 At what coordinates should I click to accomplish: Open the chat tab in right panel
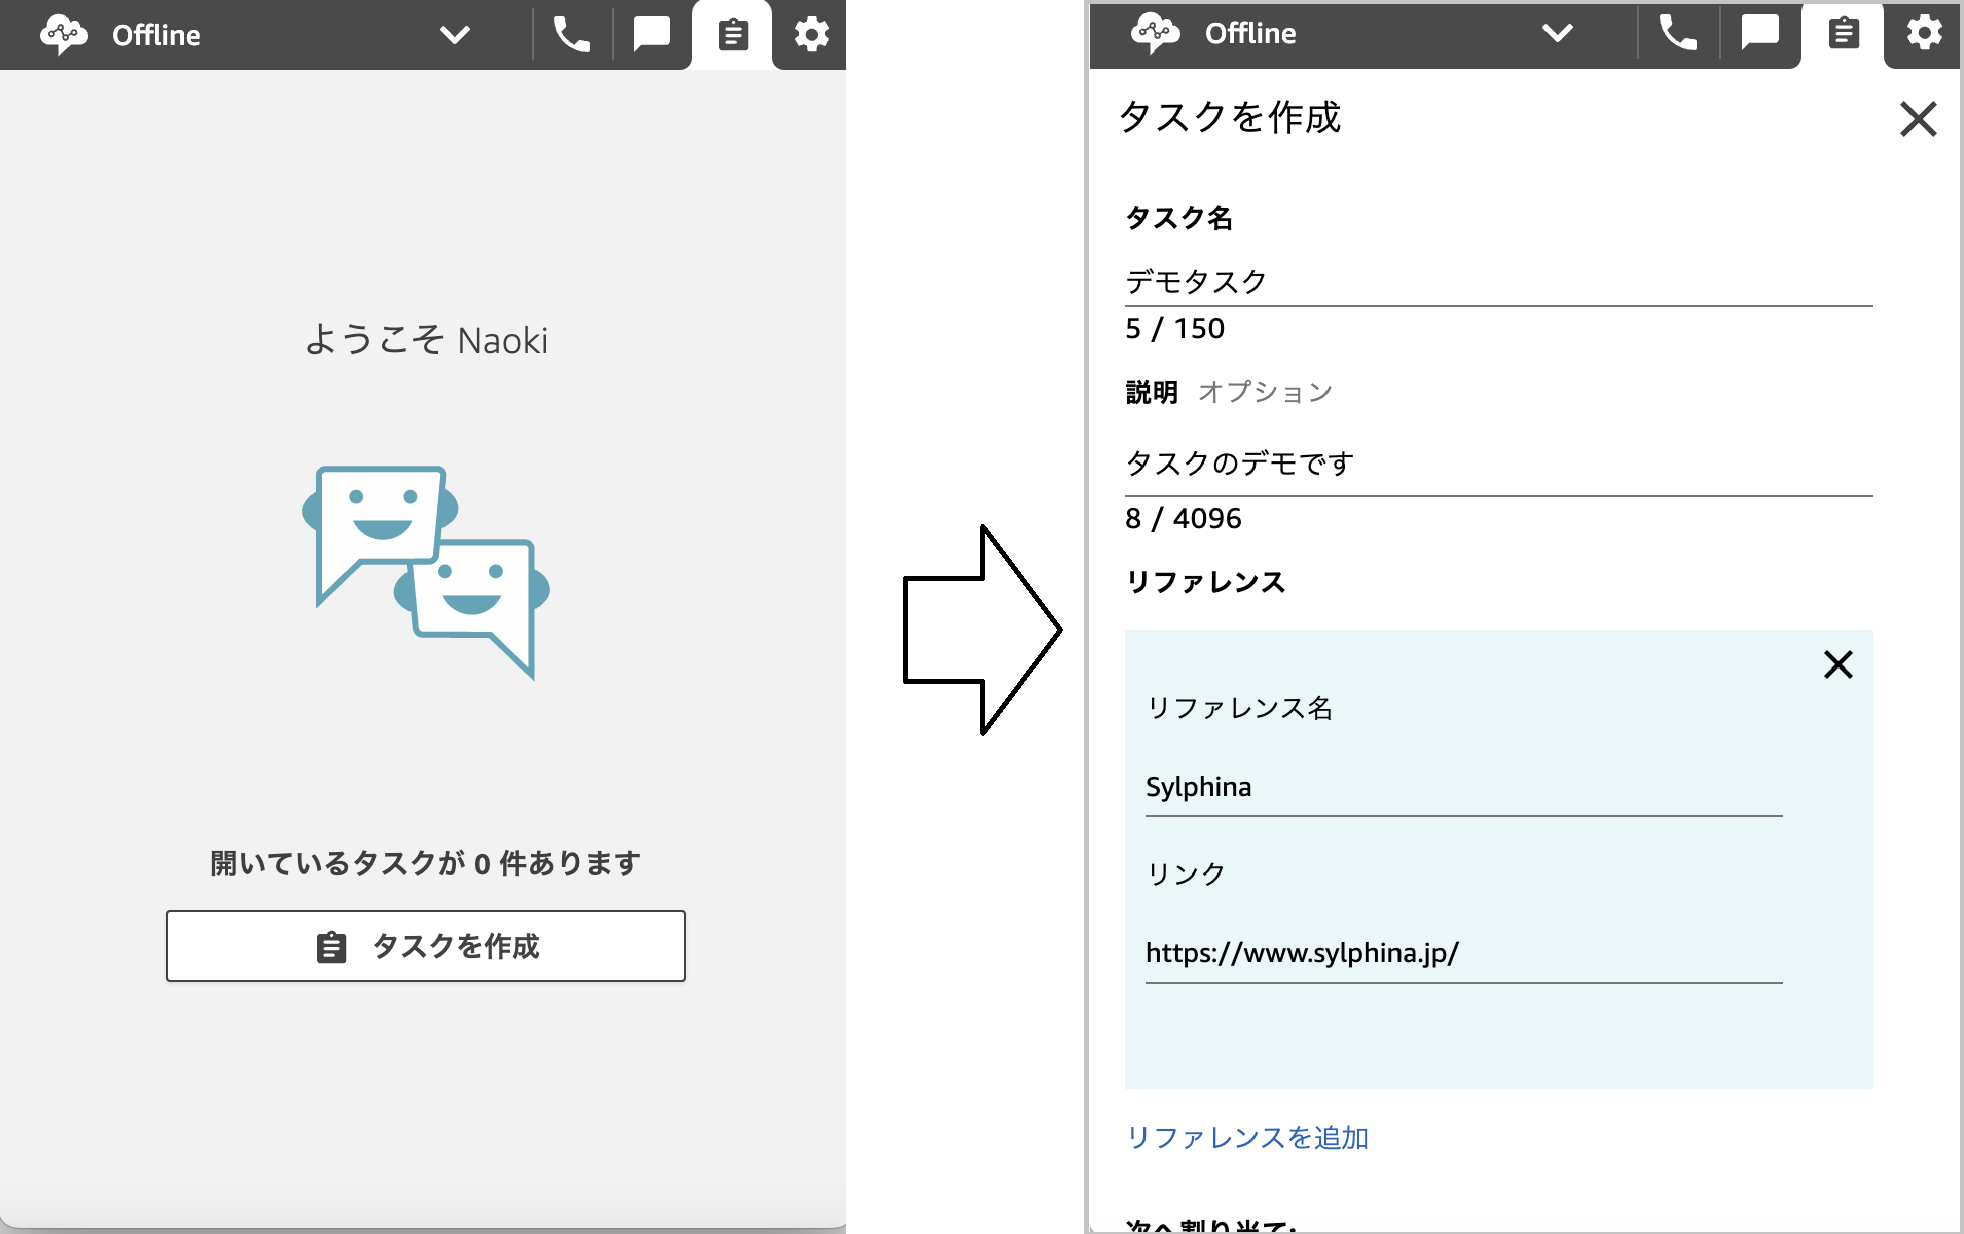(1760, 33)
